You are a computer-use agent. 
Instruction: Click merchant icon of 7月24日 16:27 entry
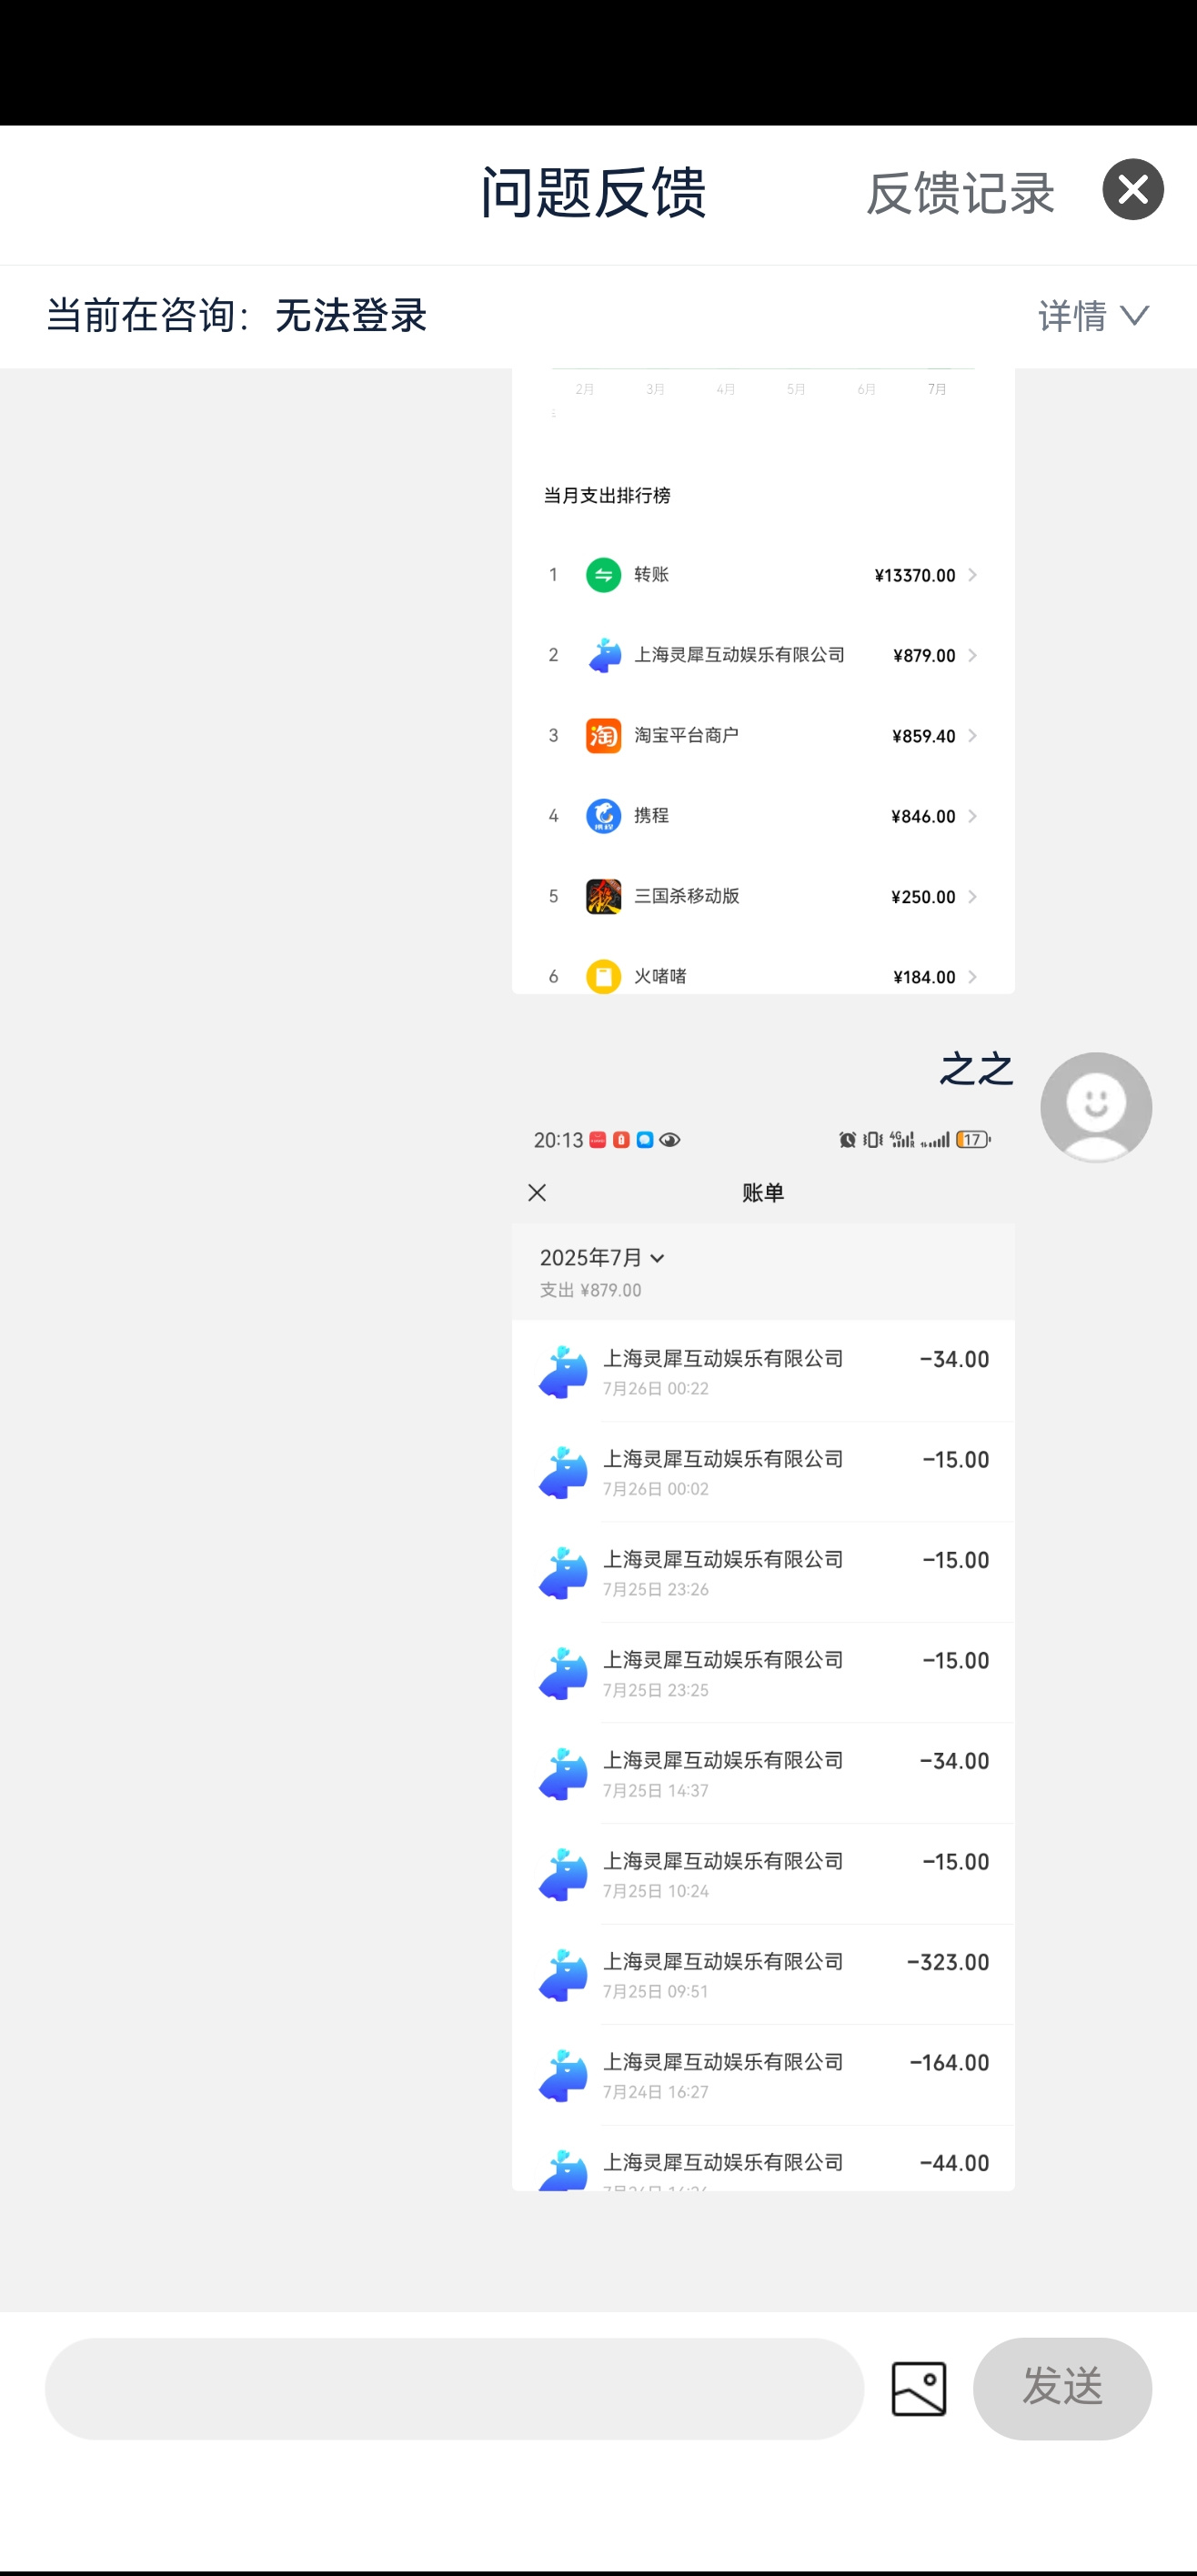pyautogui.click(x=563, y=2075)
